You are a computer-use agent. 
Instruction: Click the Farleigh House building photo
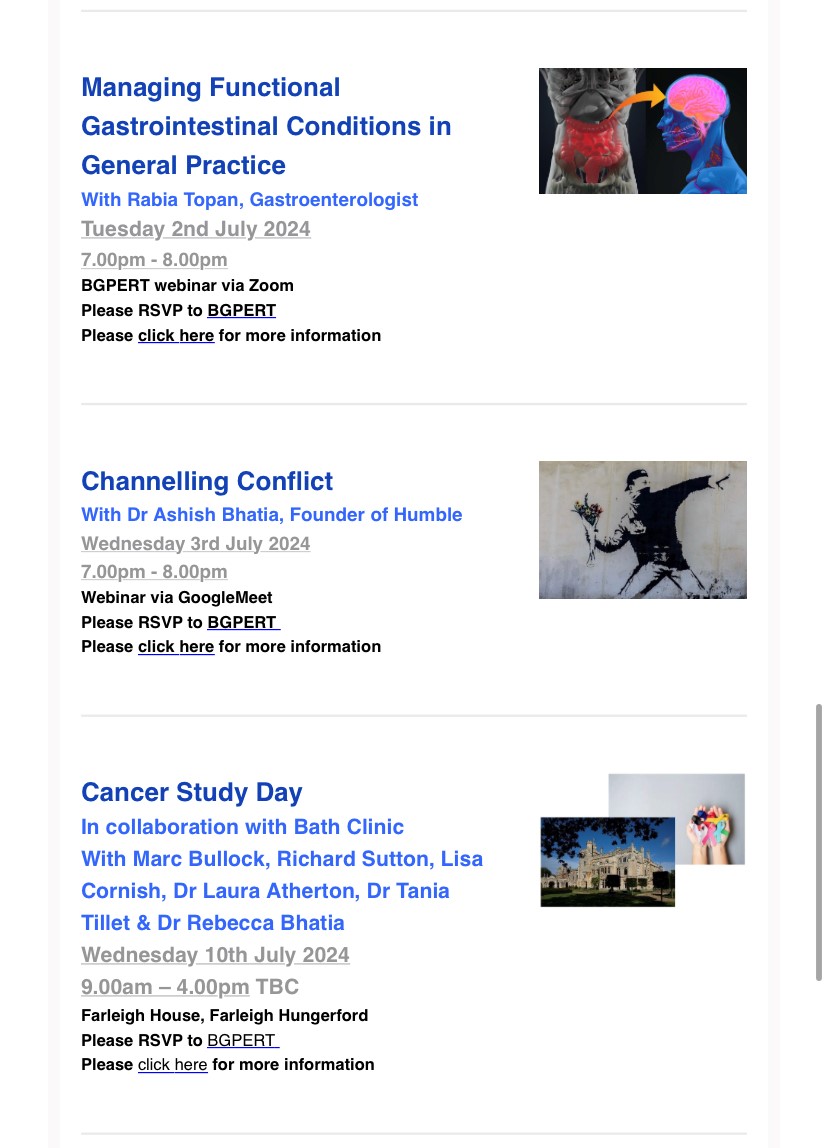pos(608,862)
